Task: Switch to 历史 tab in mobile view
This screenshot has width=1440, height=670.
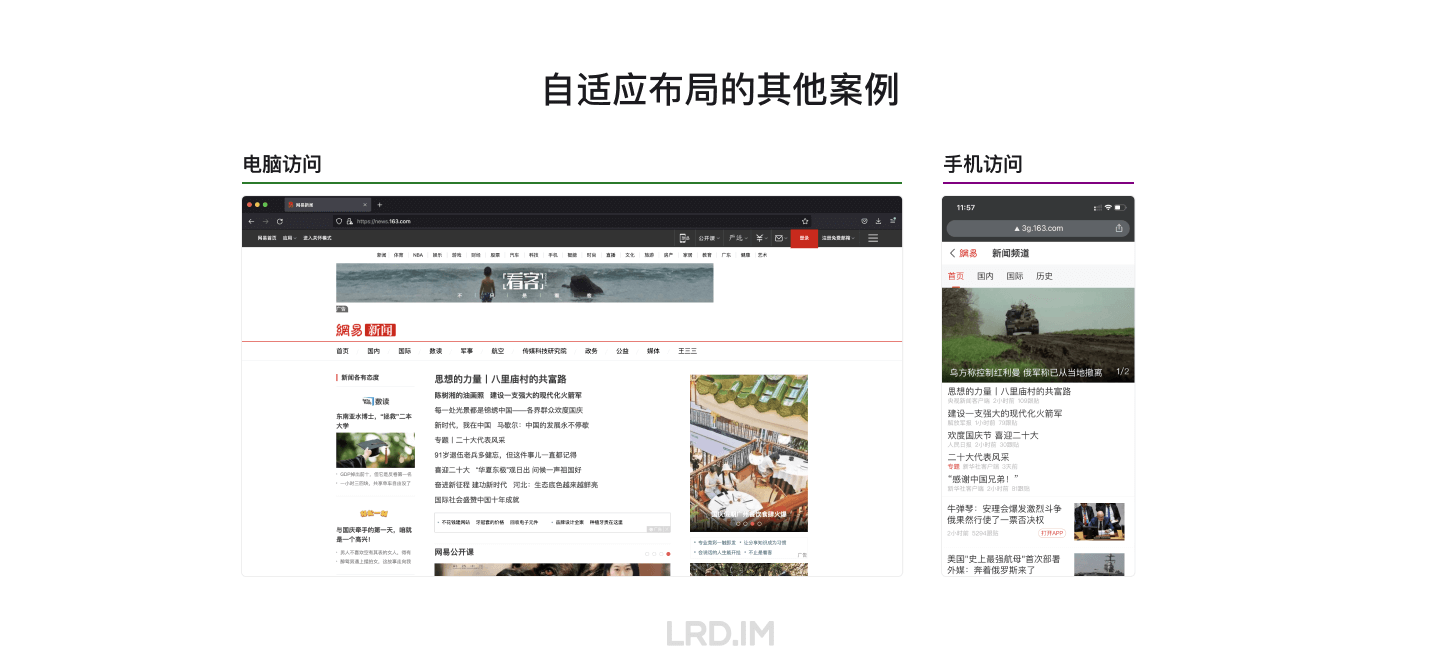Action: click(x=1044, y=276)
